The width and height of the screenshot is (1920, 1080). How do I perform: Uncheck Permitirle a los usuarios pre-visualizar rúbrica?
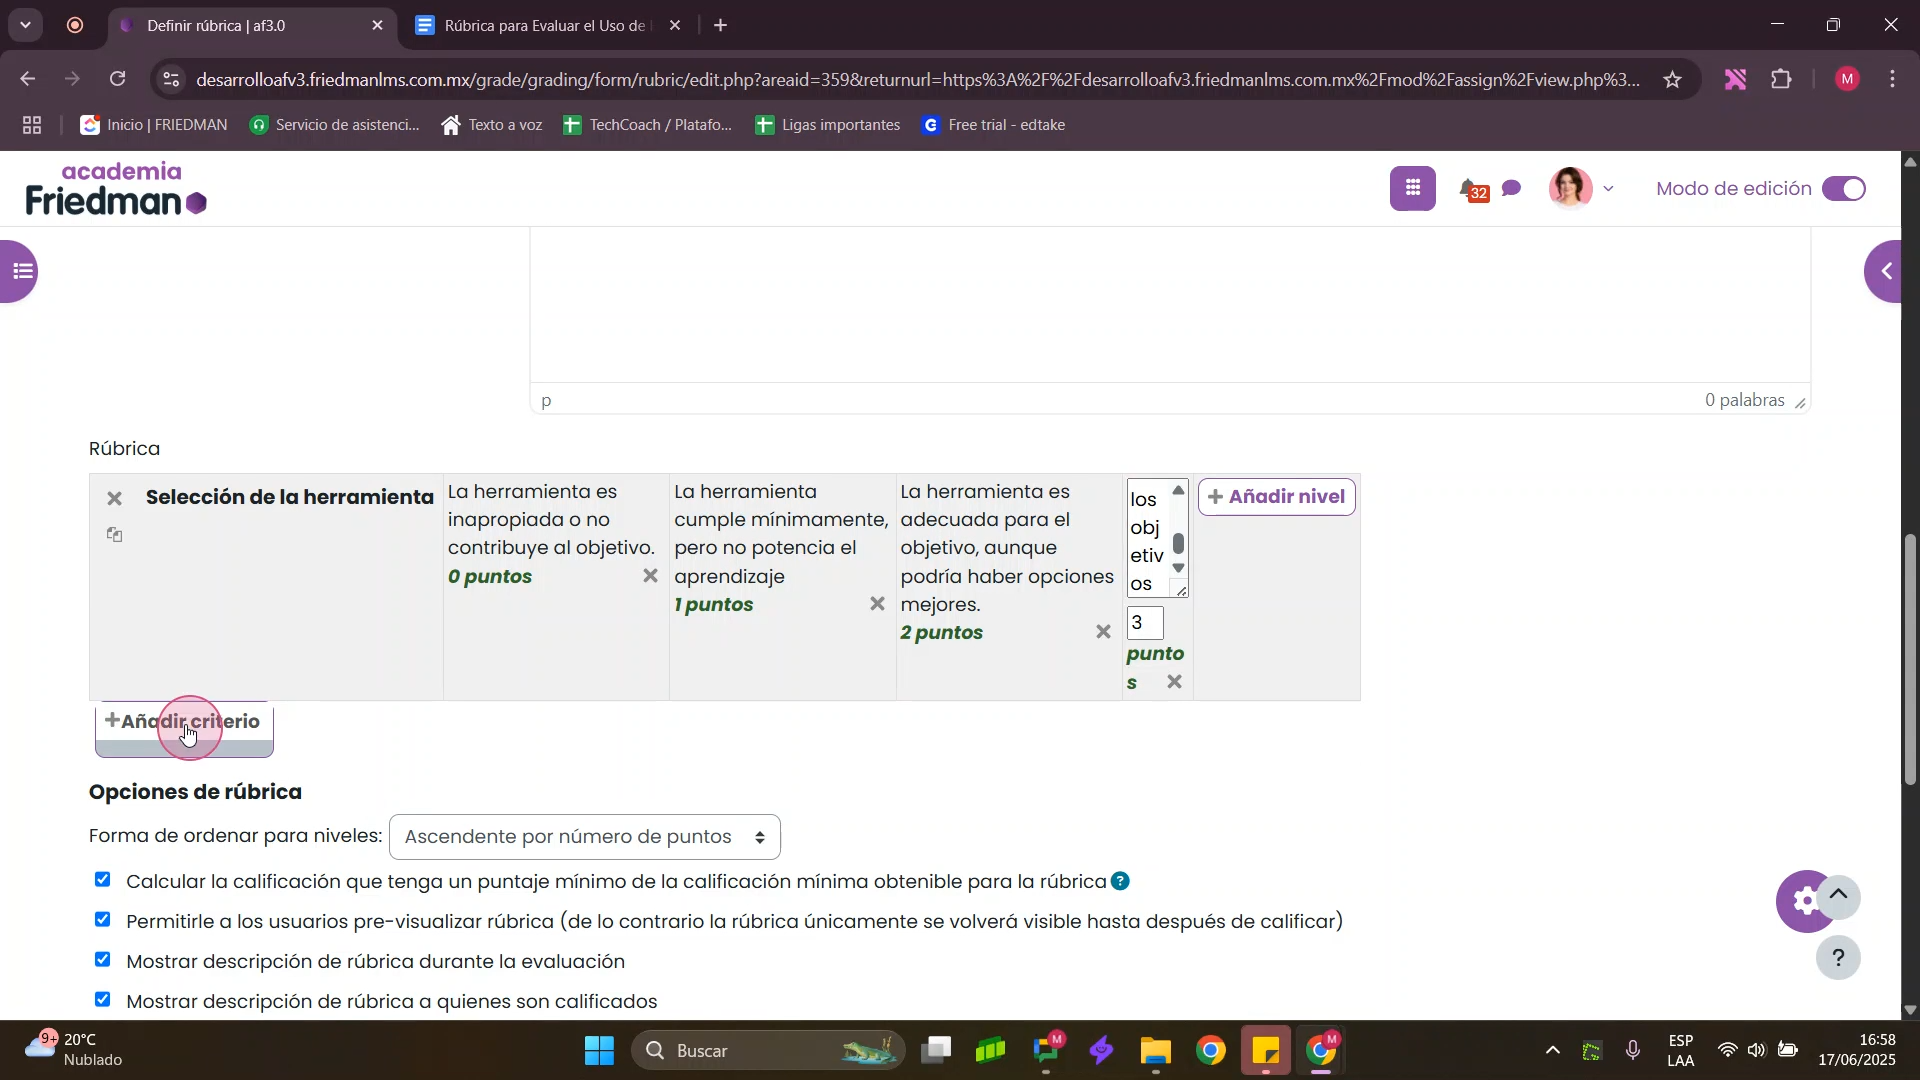coord(103,920)
